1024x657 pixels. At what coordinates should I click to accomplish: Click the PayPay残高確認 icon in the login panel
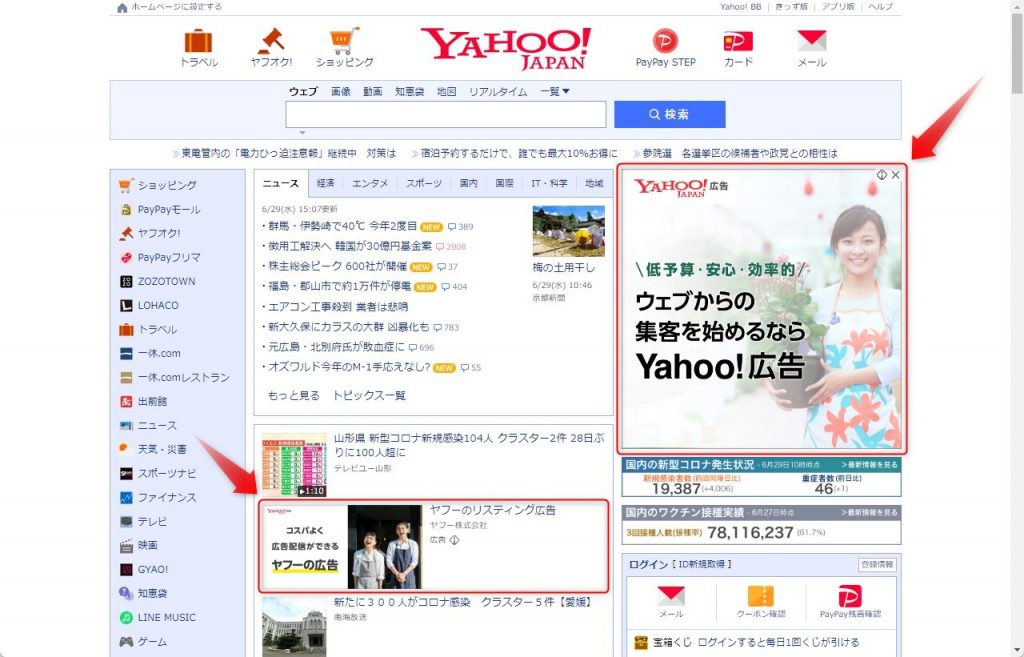click(x=850, y=596)
